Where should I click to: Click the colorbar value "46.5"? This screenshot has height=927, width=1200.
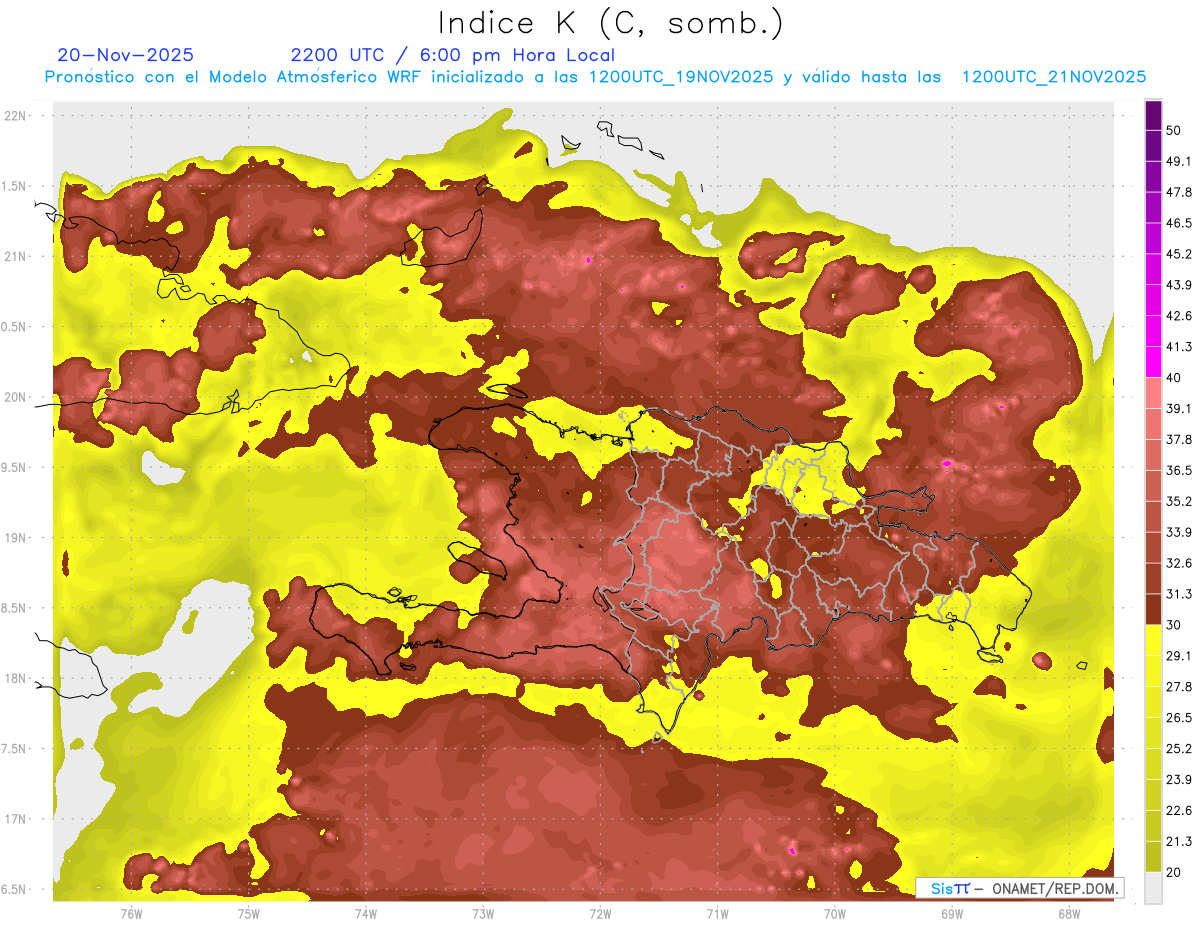(x=1179, y=223)
